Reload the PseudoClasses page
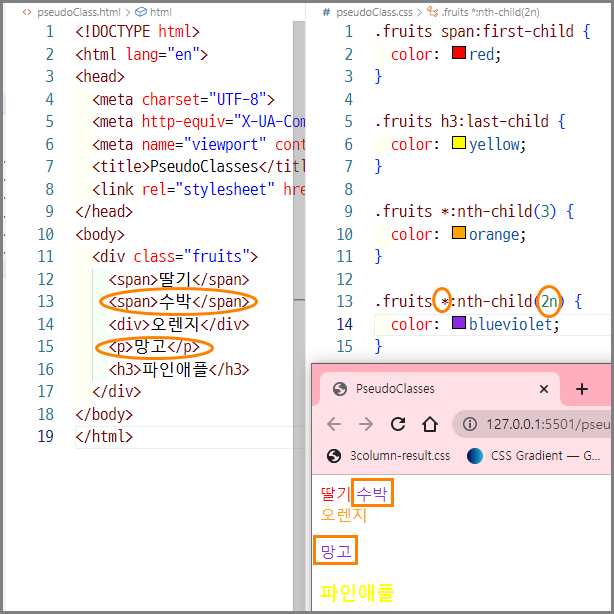Image resolution: width=614 pixels, height=614 pixels. 398,424
